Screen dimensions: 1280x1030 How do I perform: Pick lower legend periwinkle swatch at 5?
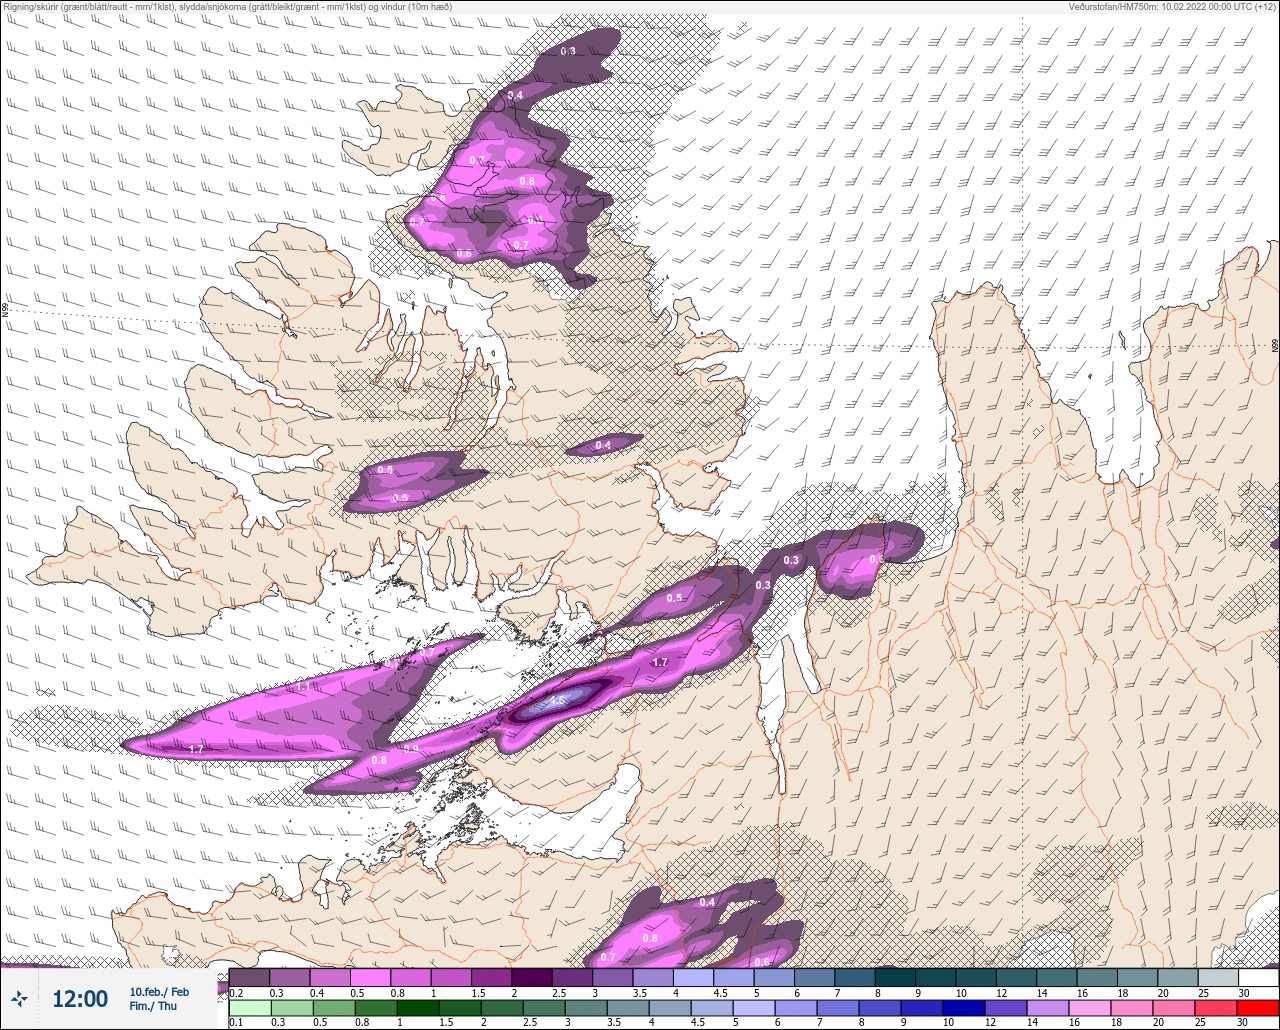[x=753, y=1008]
